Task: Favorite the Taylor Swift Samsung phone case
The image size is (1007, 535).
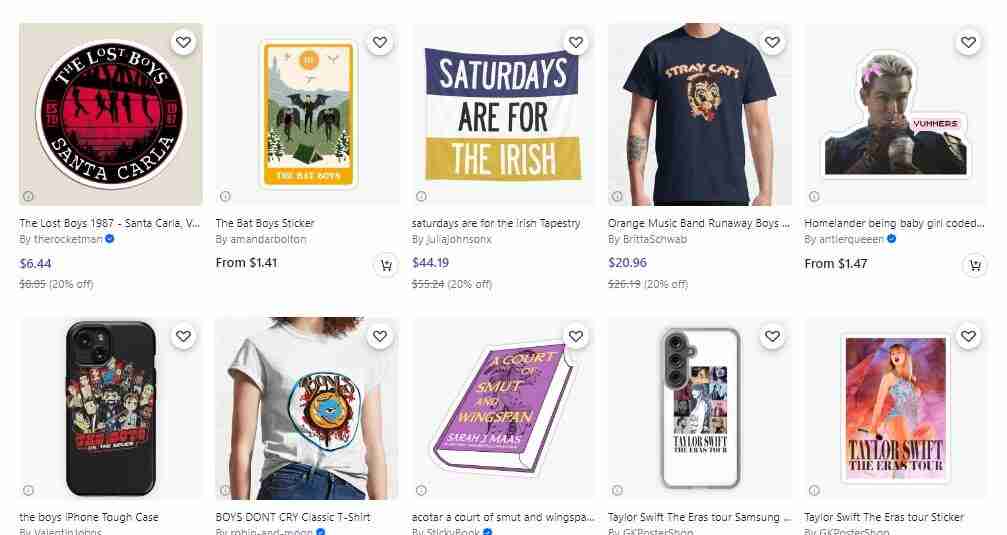Action: point(772,337)
